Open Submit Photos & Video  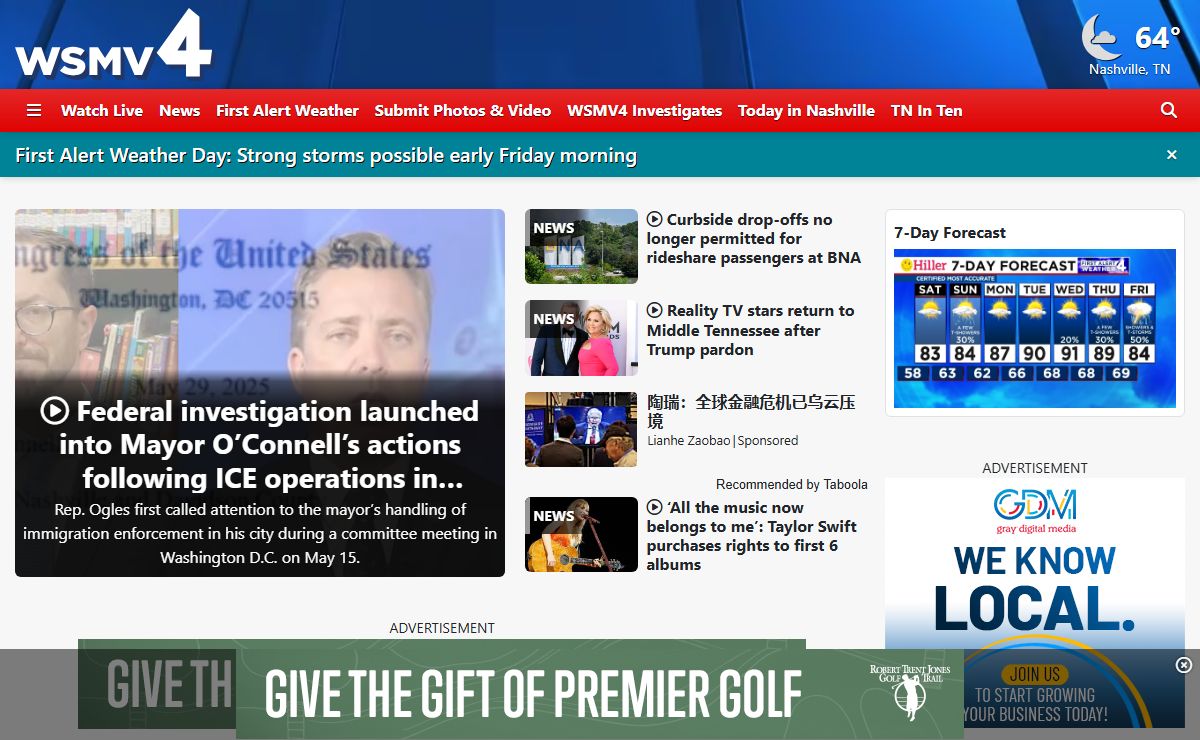tap(463, 111)
